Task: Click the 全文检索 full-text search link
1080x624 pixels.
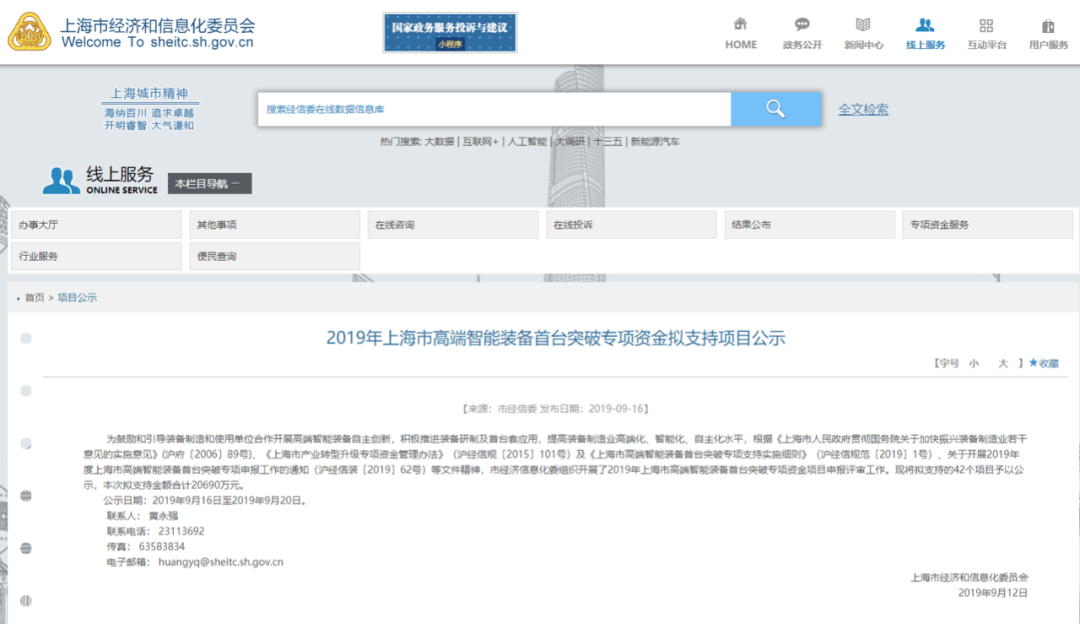Action: [x=863, y=110]
